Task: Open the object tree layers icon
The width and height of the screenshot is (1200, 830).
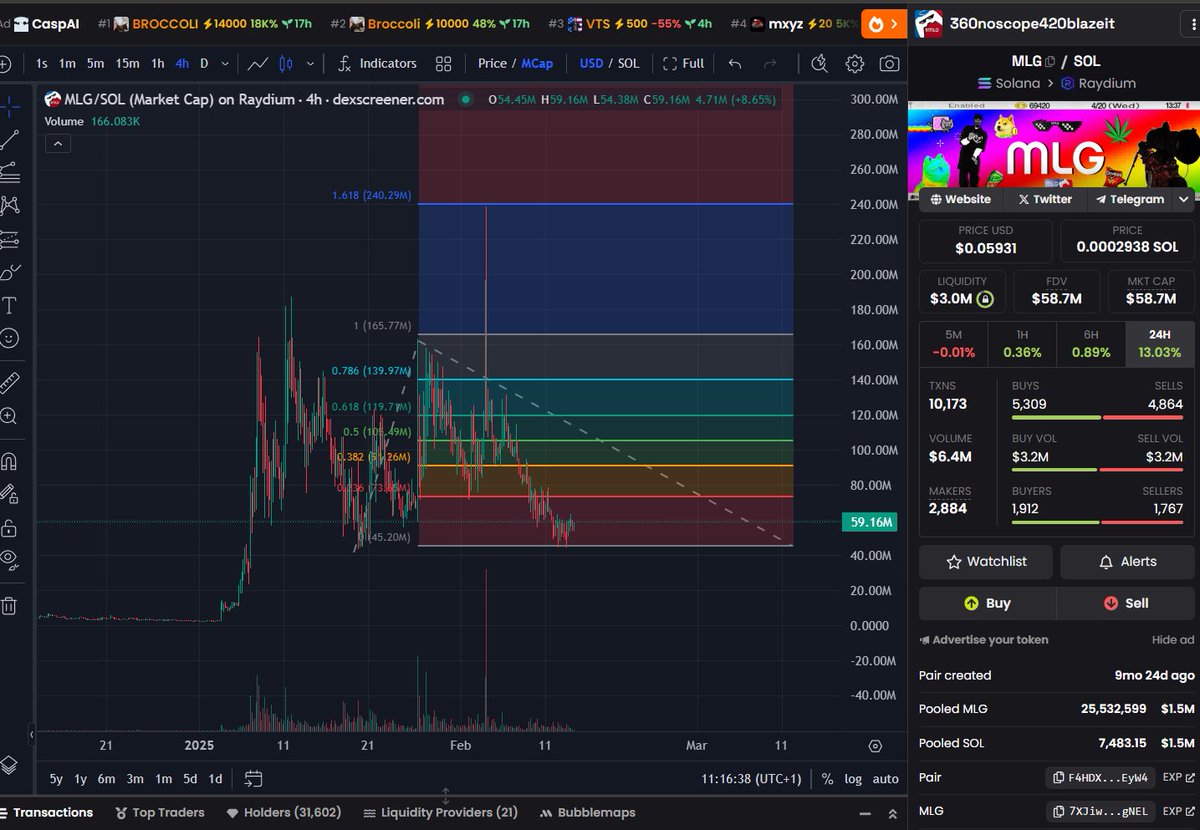Action: click(x=9, y=765)
